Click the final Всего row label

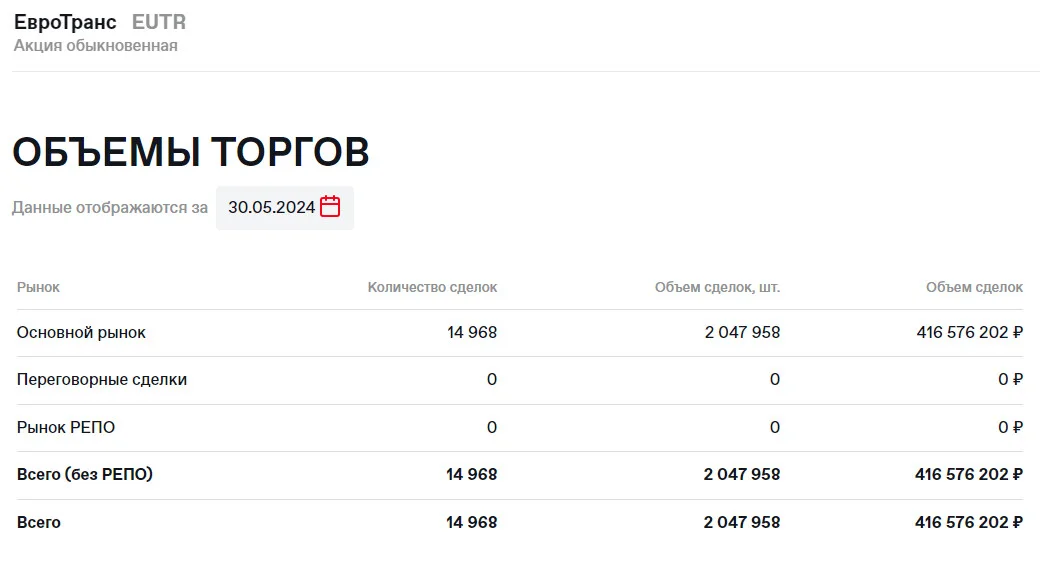(38, 522)
